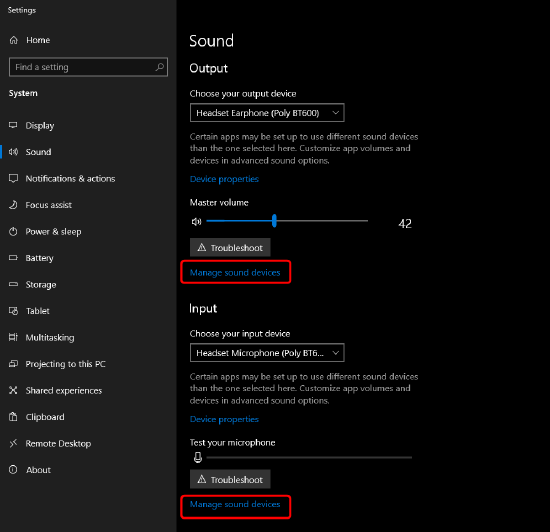Click the Power & sleep icon
Viewport: 550px width, 532px height.
(x=13, y=231)
